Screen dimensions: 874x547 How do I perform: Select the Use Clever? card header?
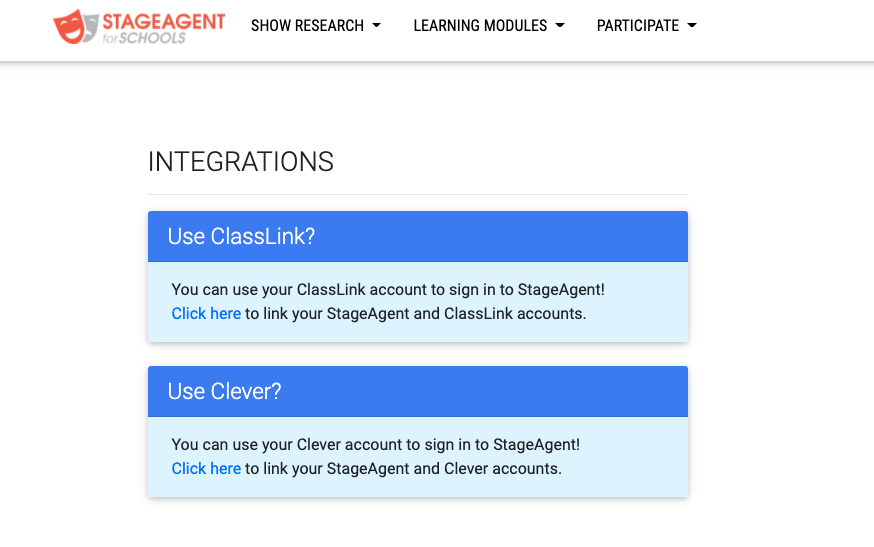(417, 391)
